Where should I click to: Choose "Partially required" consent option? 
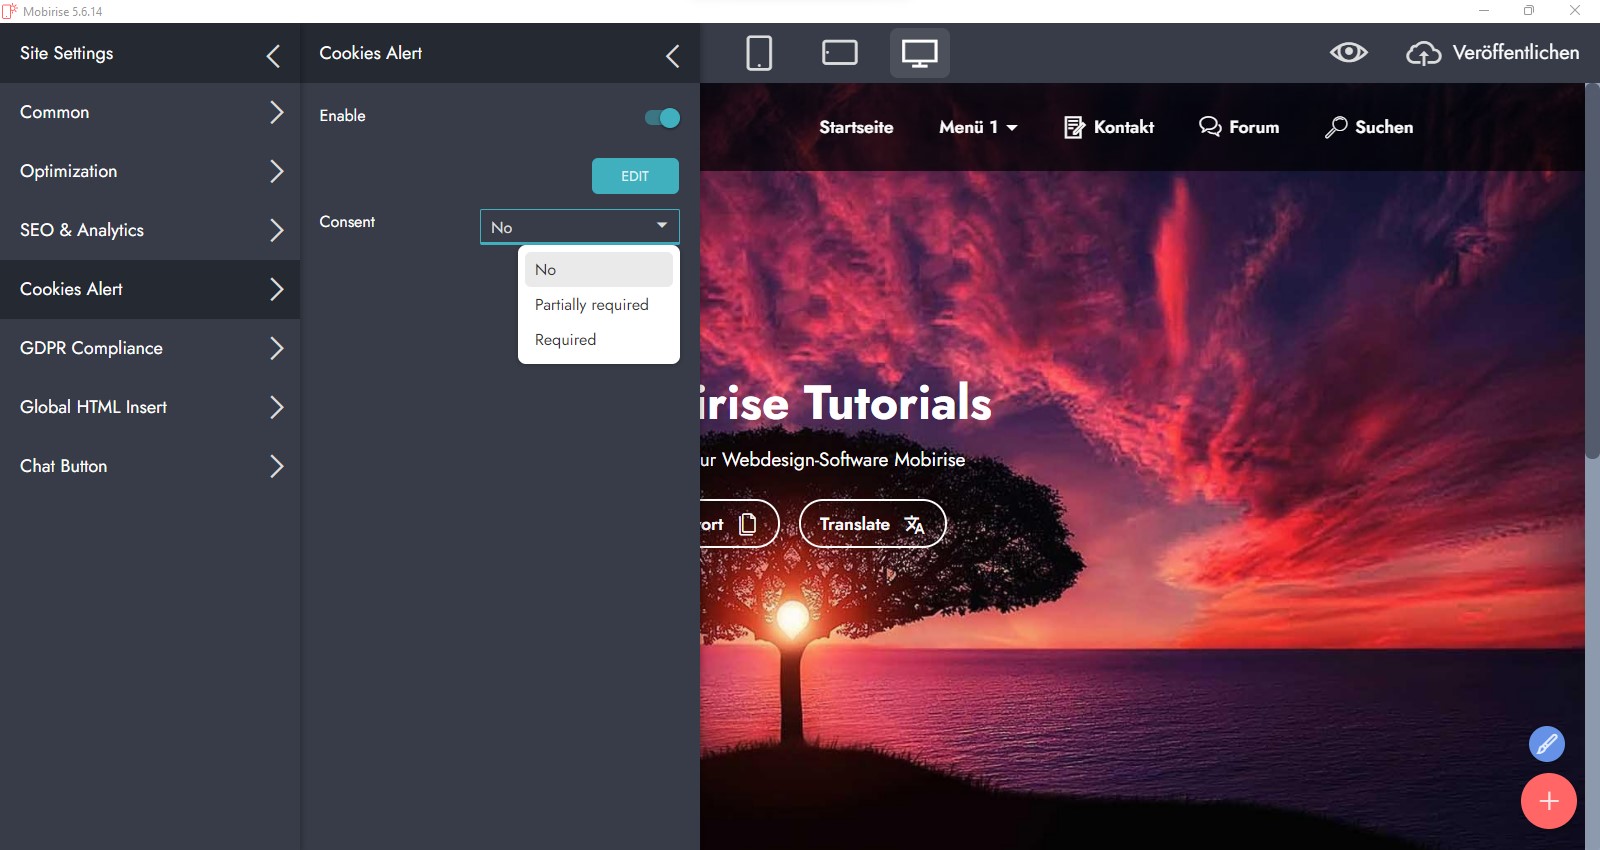592,305
